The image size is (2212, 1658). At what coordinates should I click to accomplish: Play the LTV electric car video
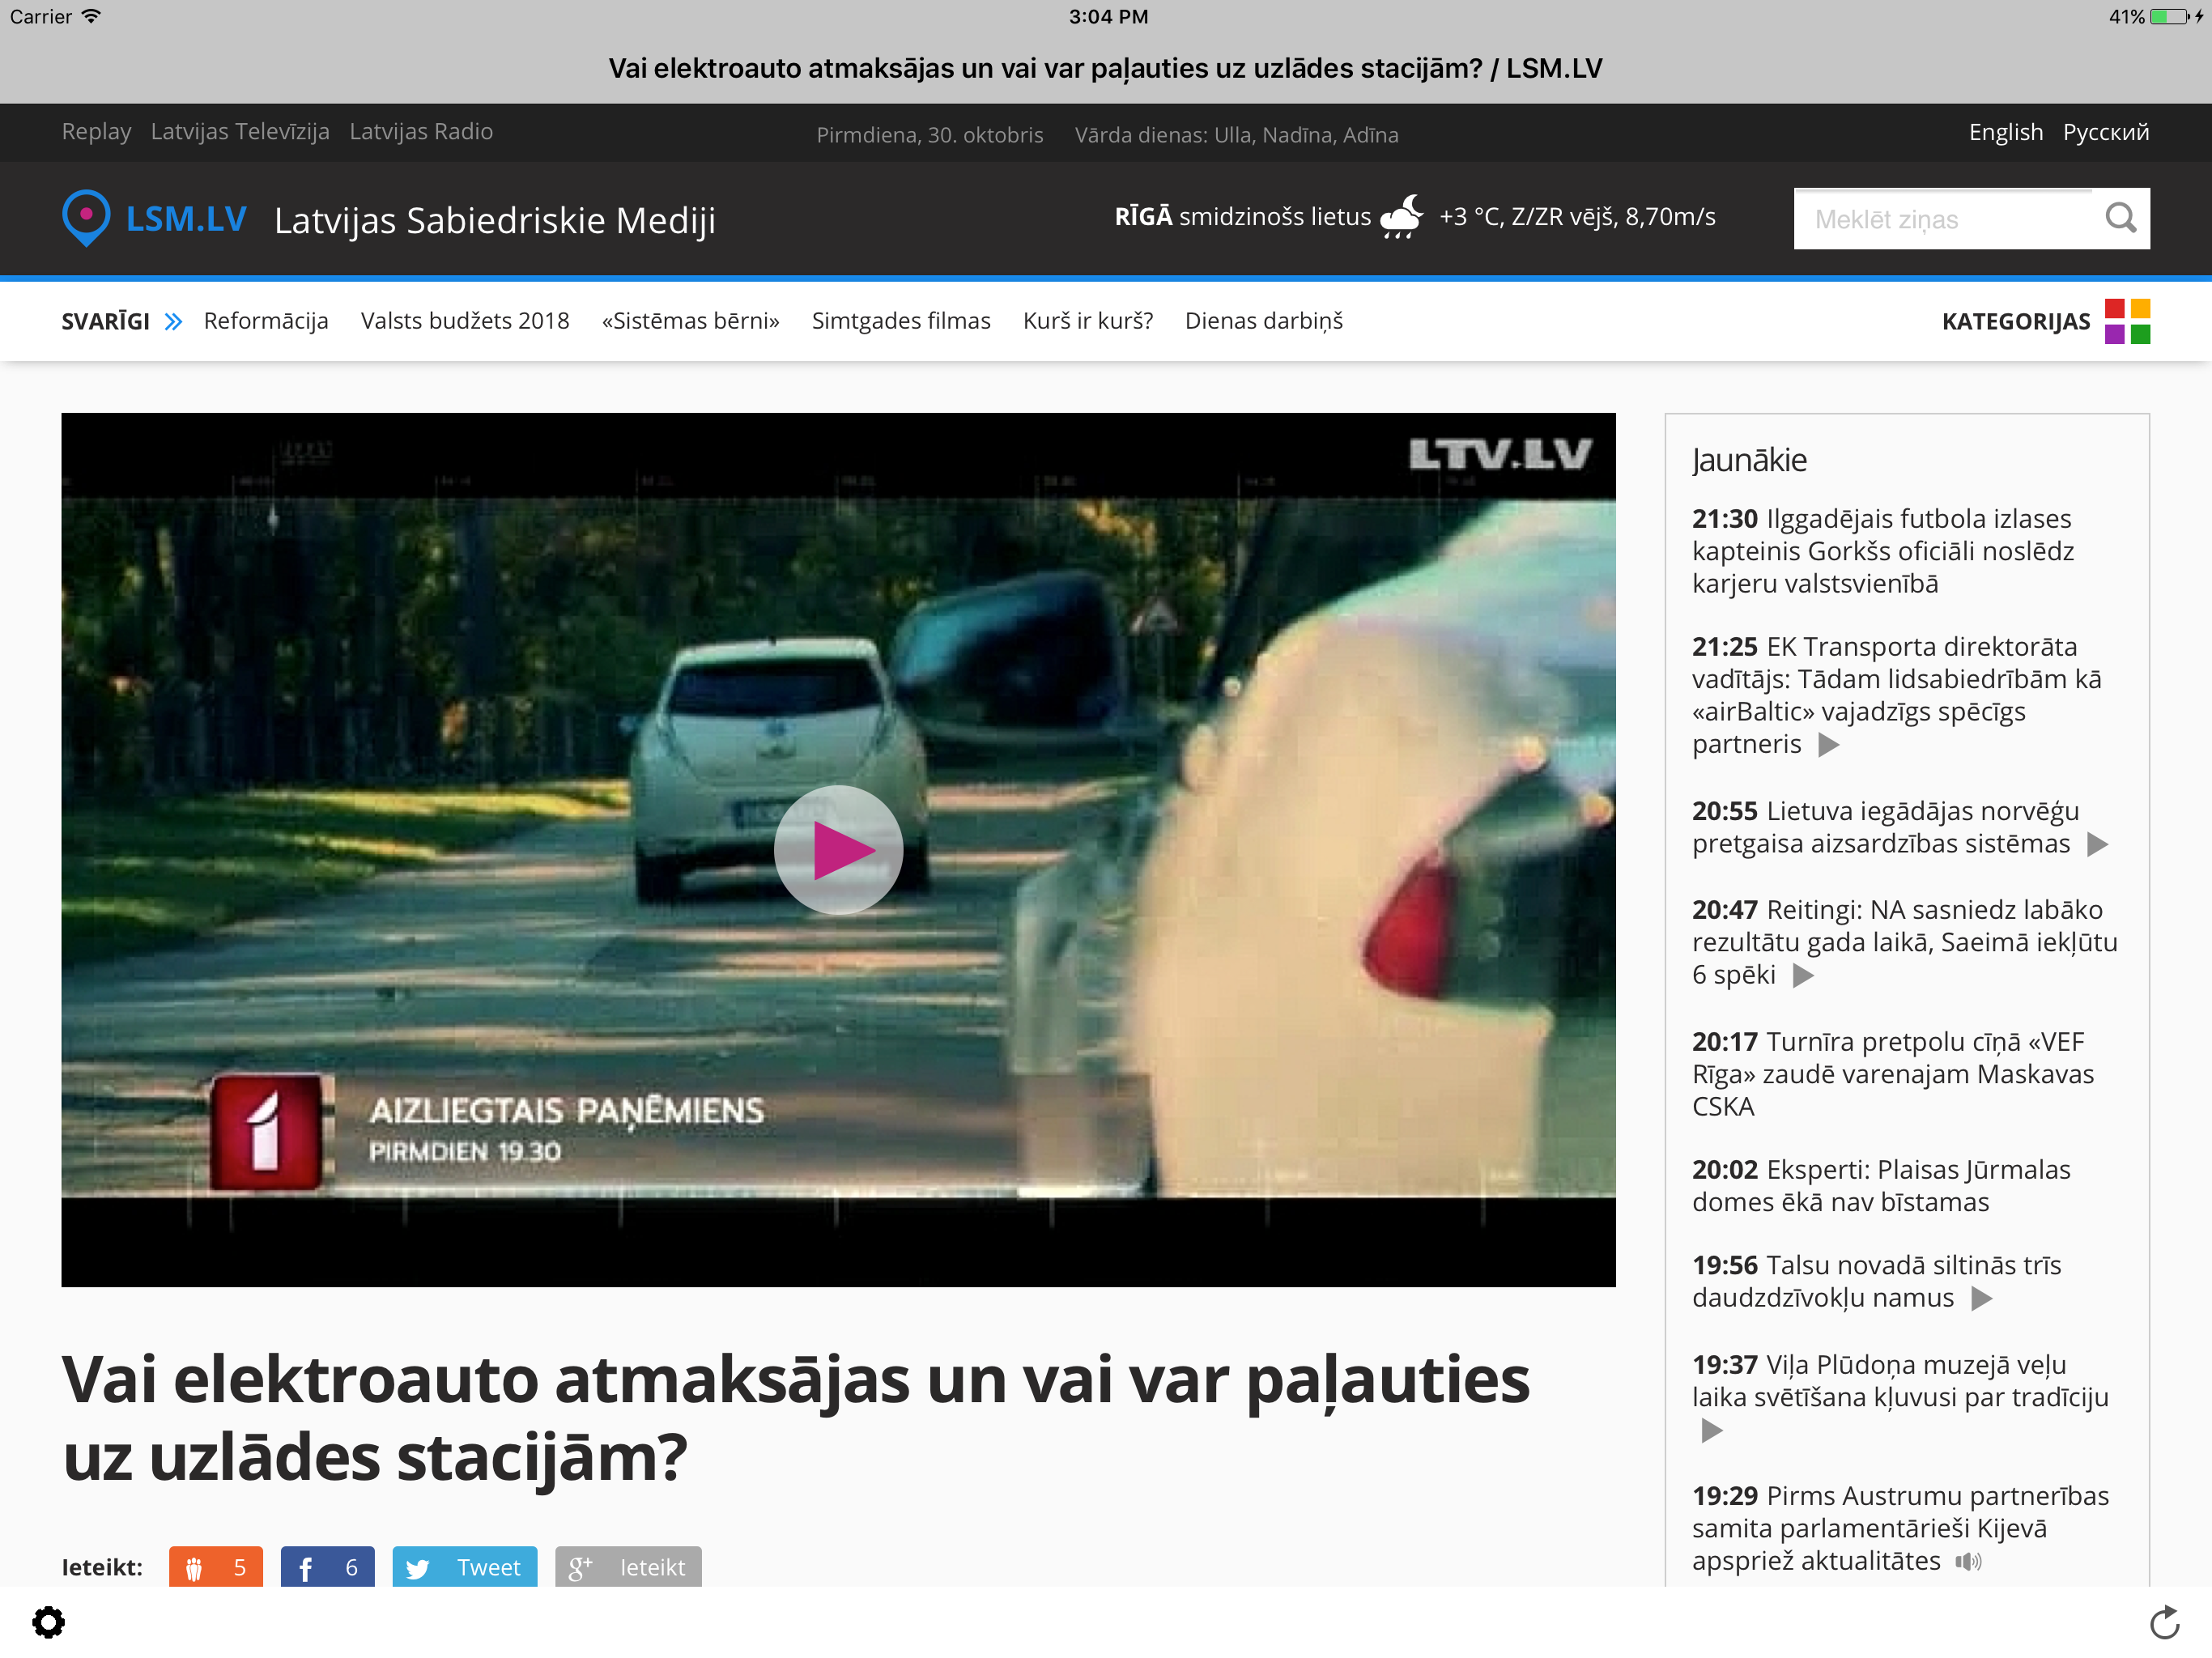[x=838, y=849]
